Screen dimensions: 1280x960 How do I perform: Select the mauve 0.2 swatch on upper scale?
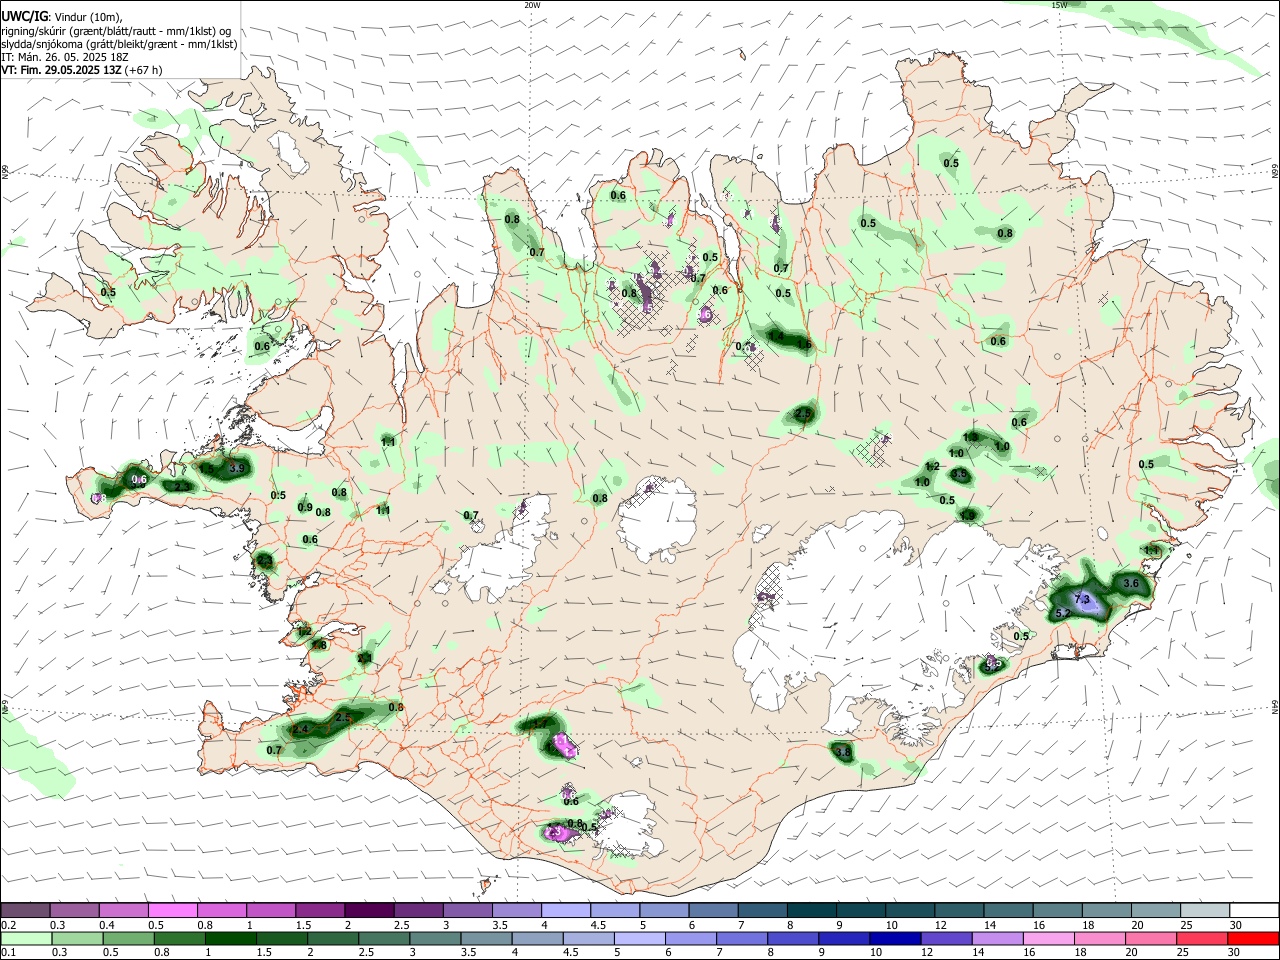(x=25, y=911)
